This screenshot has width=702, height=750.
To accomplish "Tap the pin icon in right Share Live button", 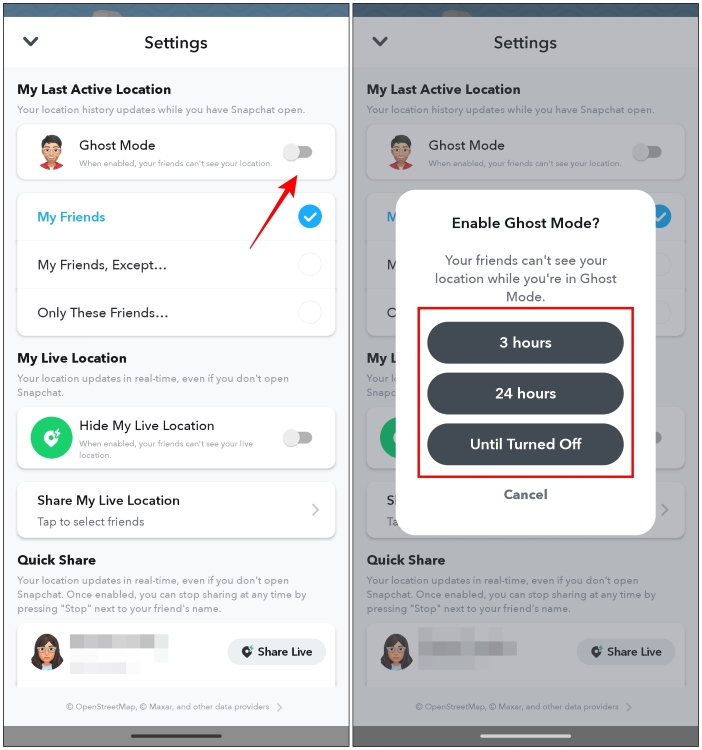I will click(x=596, y=651).
